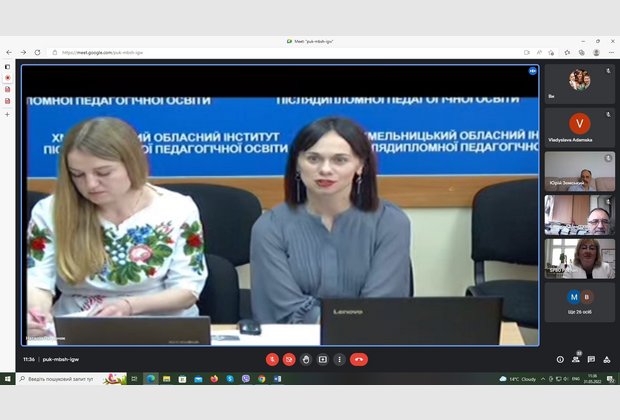
Task: Turn on the camera
Action: (289, 359)
